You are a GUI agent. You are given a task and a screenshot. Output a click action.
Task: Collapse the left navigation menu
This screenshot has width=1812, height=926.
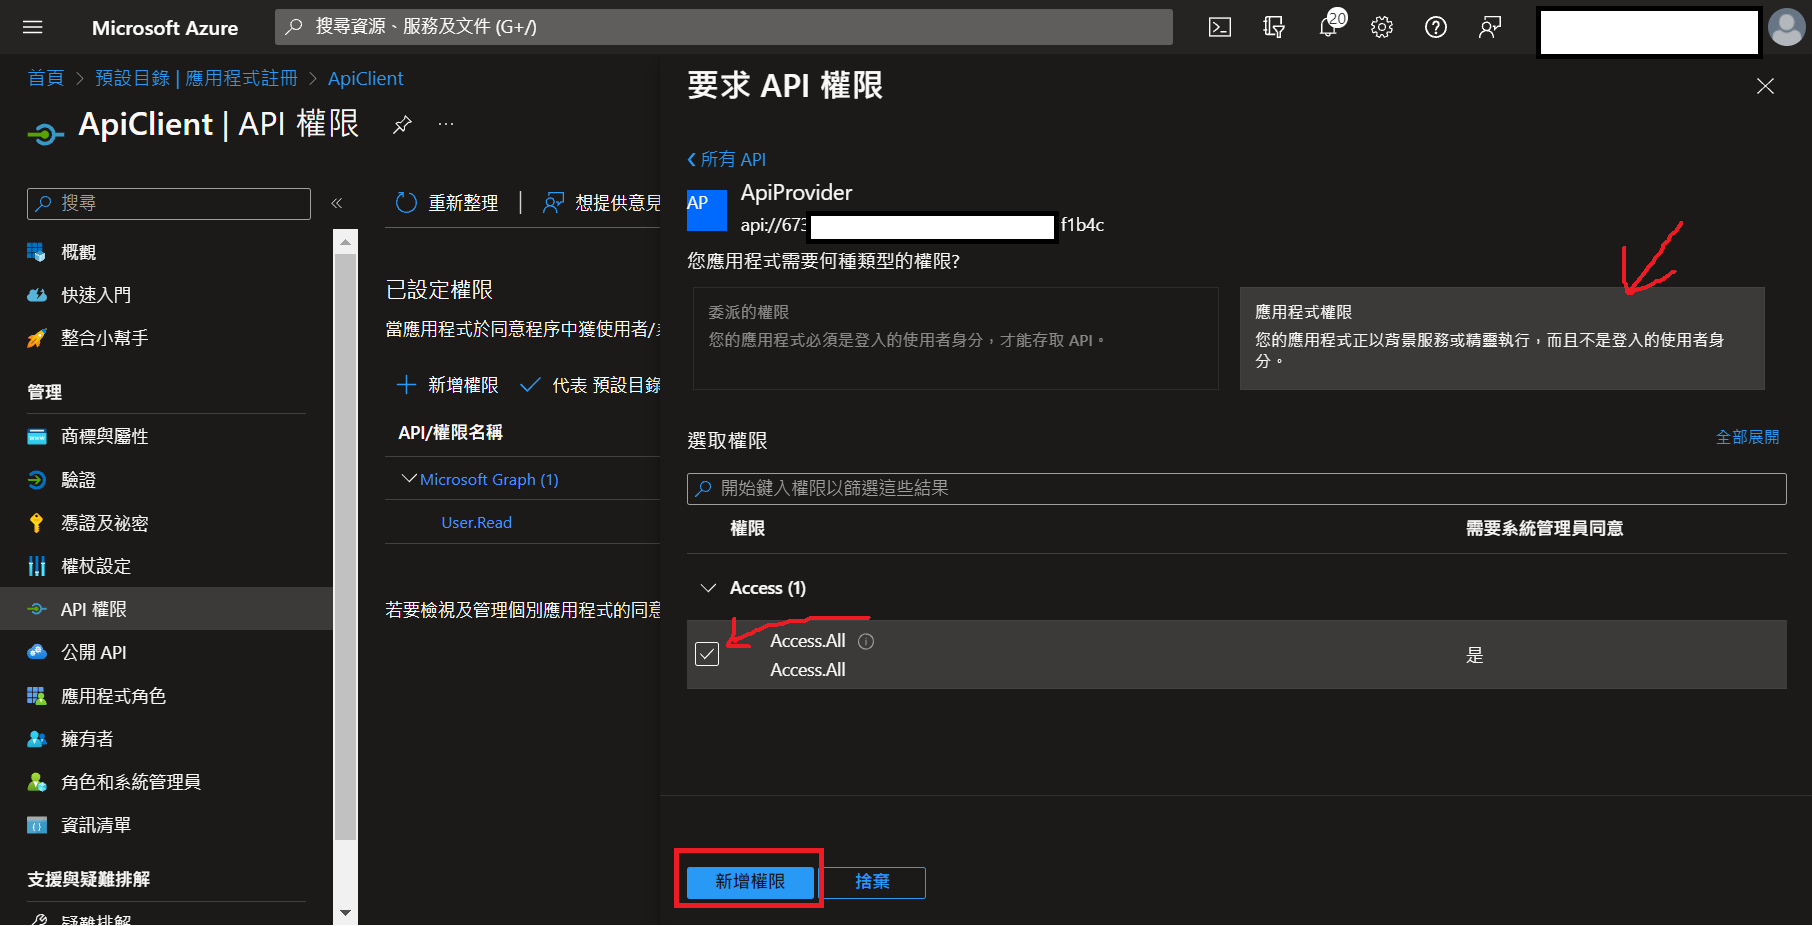click(337, 203)
